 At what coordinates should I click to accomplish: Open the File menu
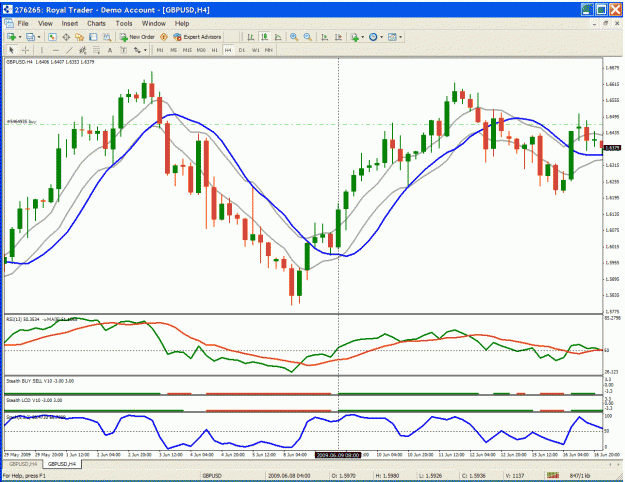click(23, 24)
